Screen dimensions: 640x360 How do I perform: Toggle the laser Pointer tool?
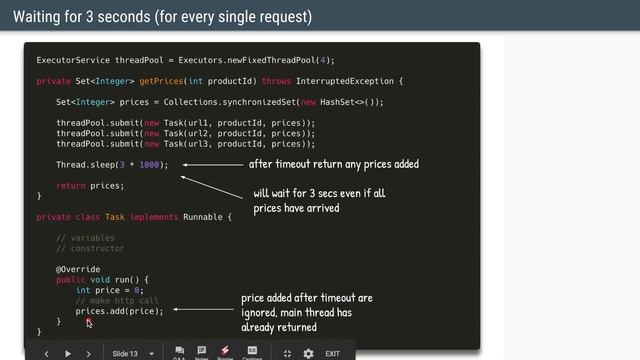tap(225, 352)
